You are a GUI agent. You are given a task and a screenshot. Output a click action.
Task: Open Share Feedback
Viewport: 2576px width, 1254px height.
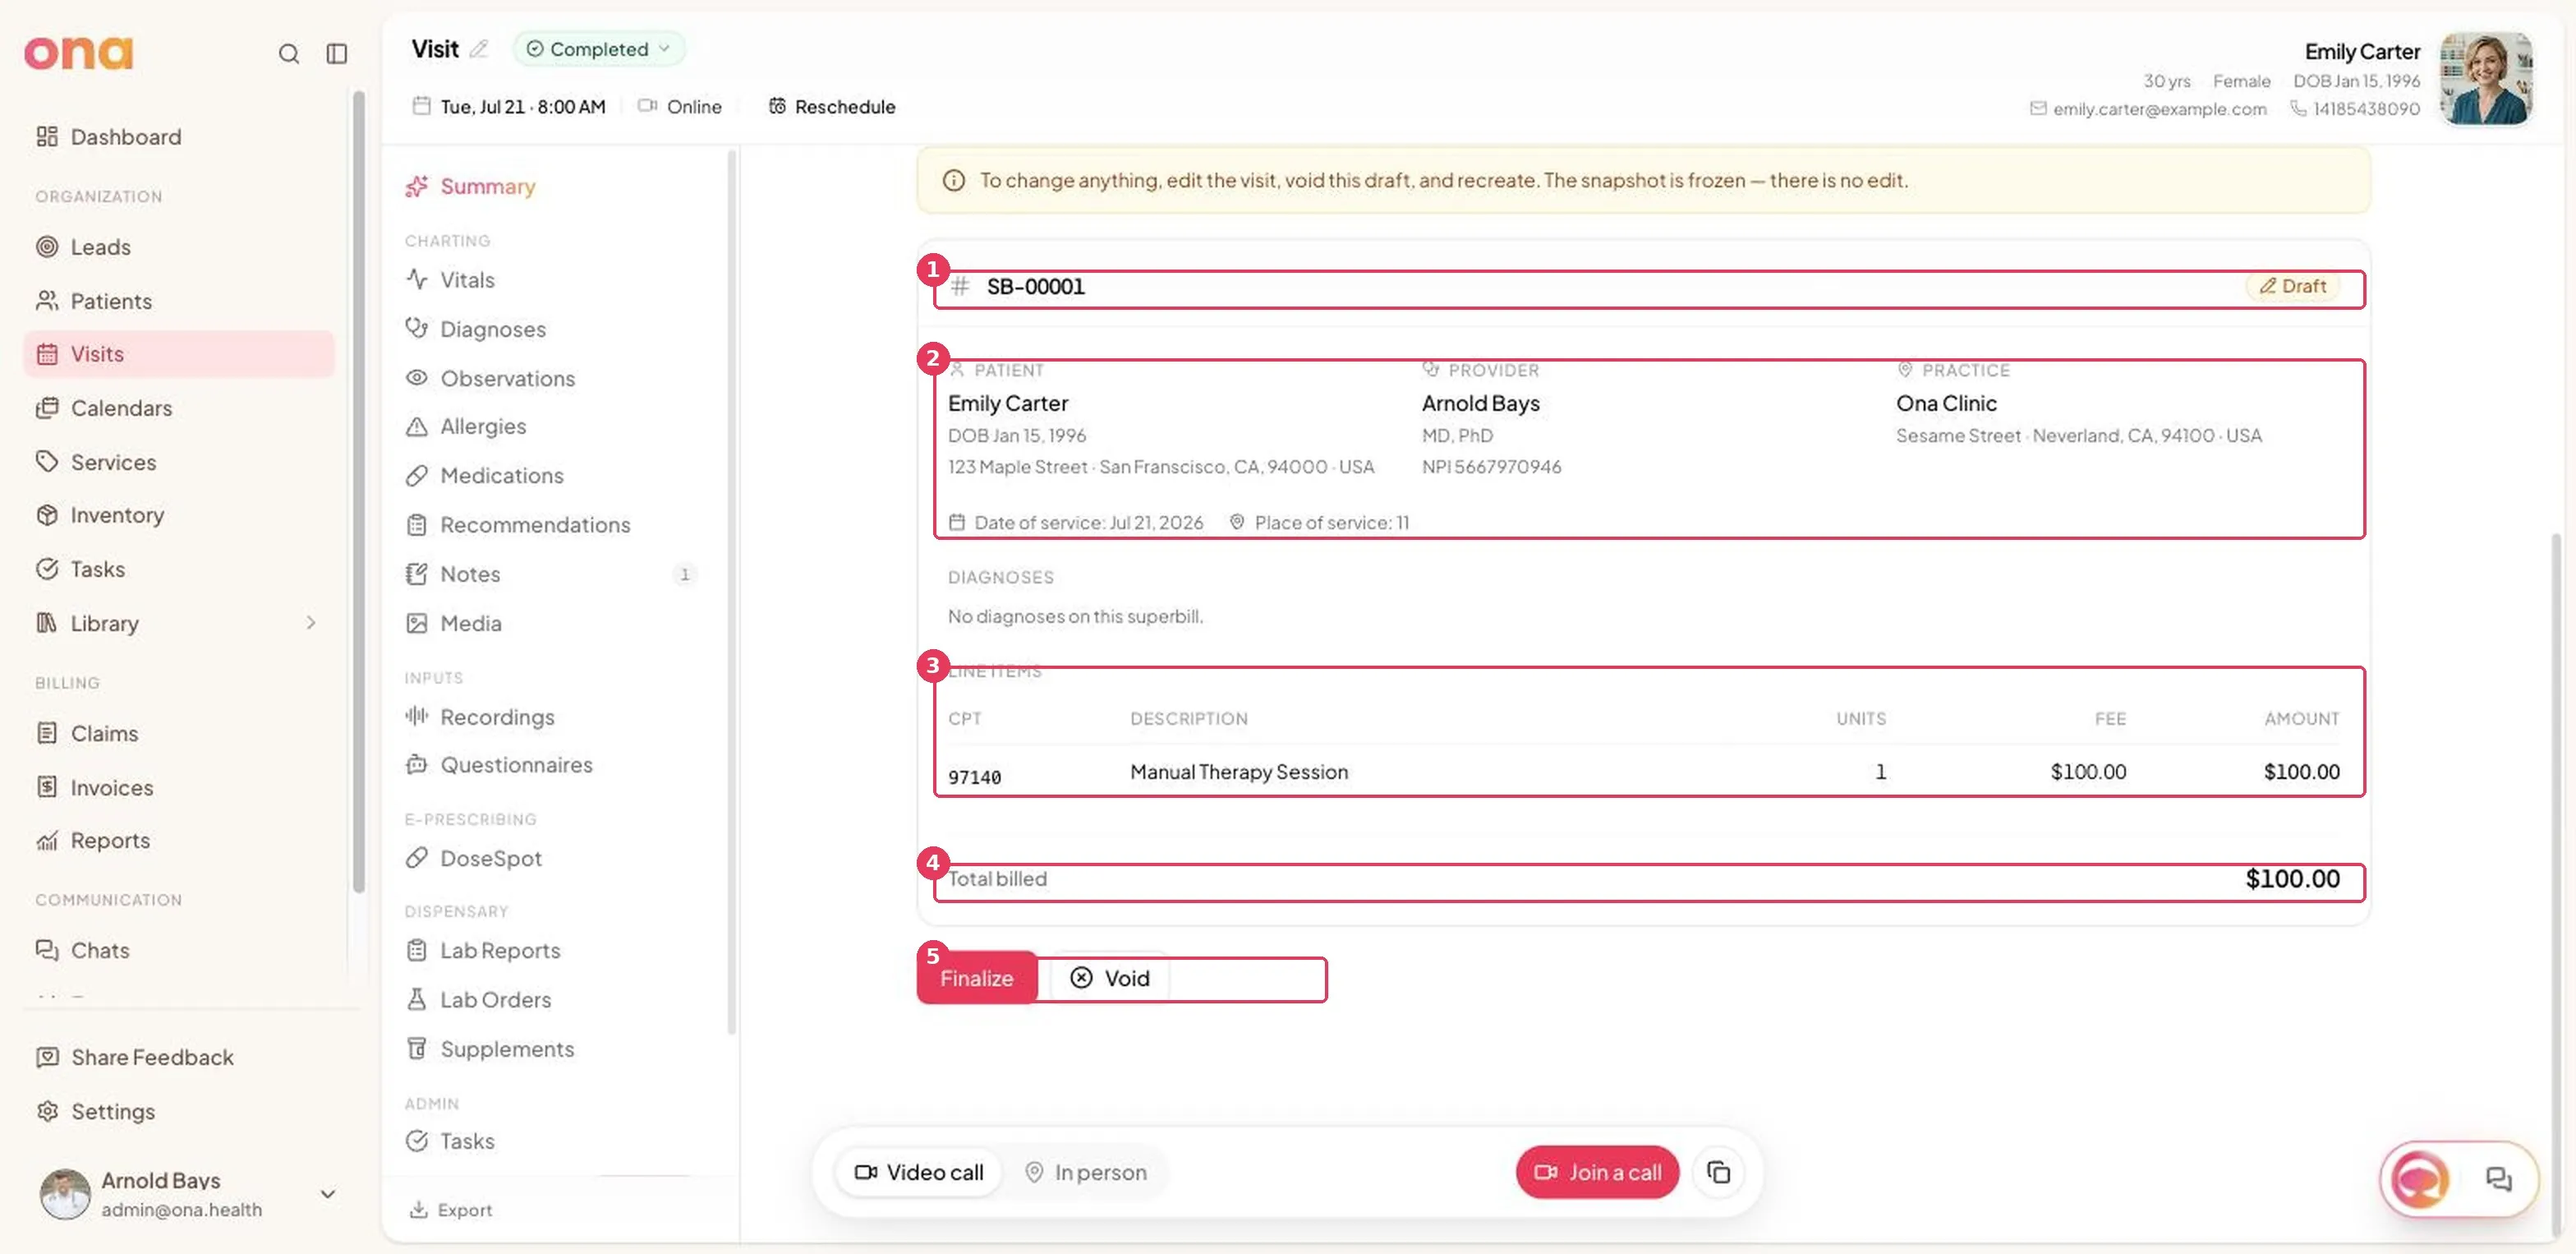point(135,1057)
